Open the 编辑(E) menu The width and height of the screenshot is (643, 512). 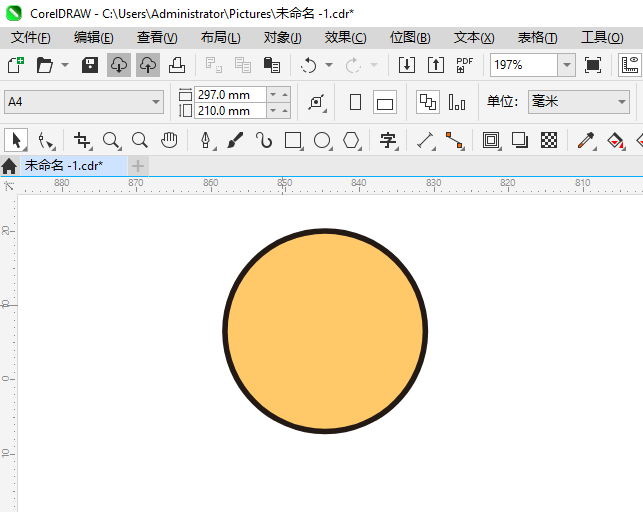pos(93,38)
